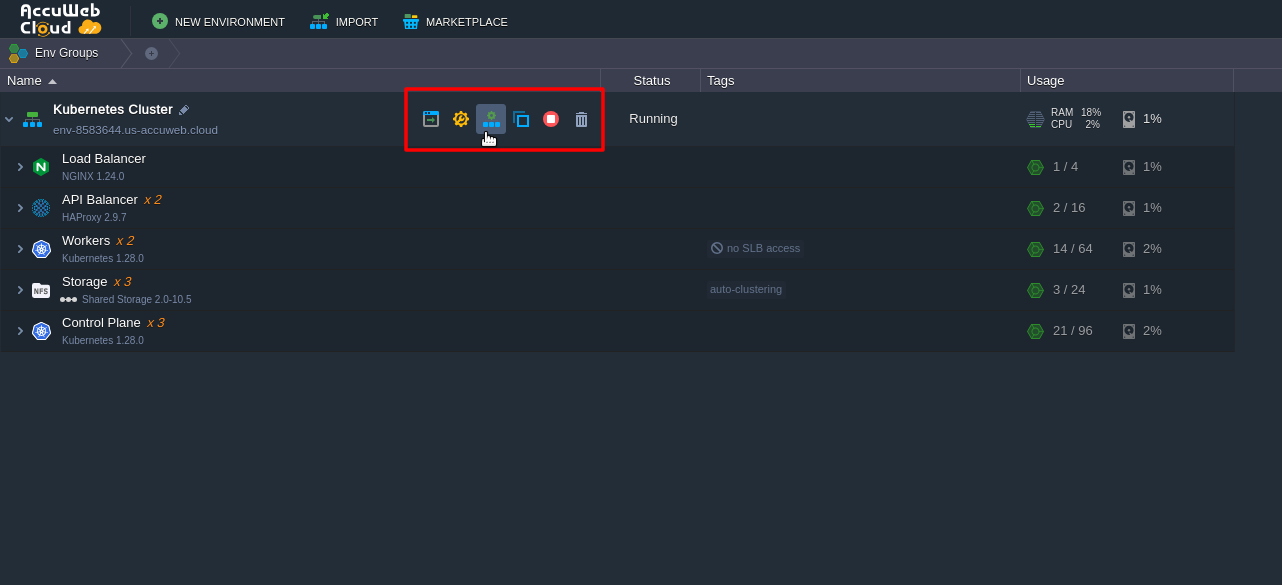The height and width of the screenshot is (585, 1282).
Task: Click the NGINX 1.24.0 version text
Action: point(93,176)
